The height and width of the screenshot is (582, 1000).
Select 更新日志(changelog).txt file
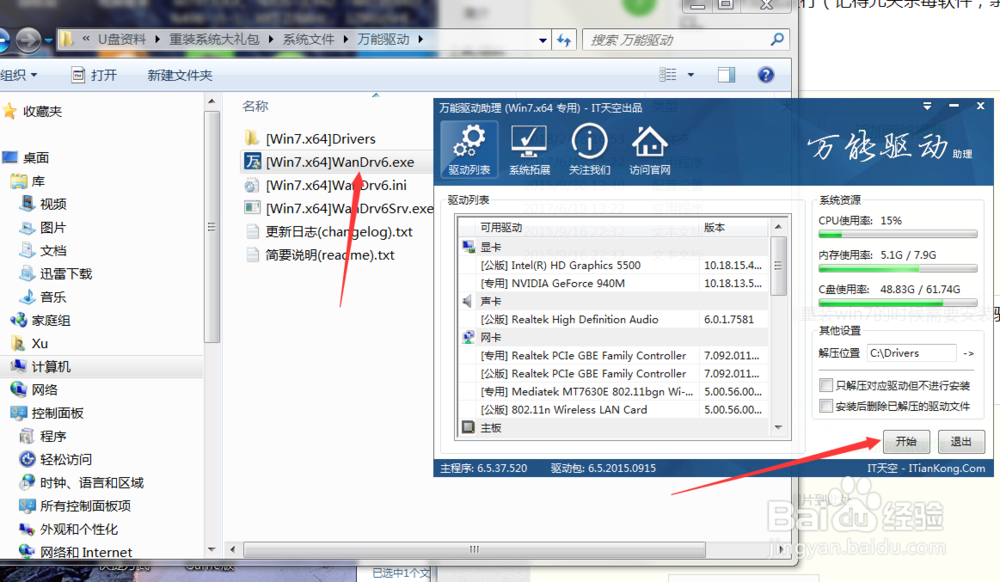pos(339,231)
